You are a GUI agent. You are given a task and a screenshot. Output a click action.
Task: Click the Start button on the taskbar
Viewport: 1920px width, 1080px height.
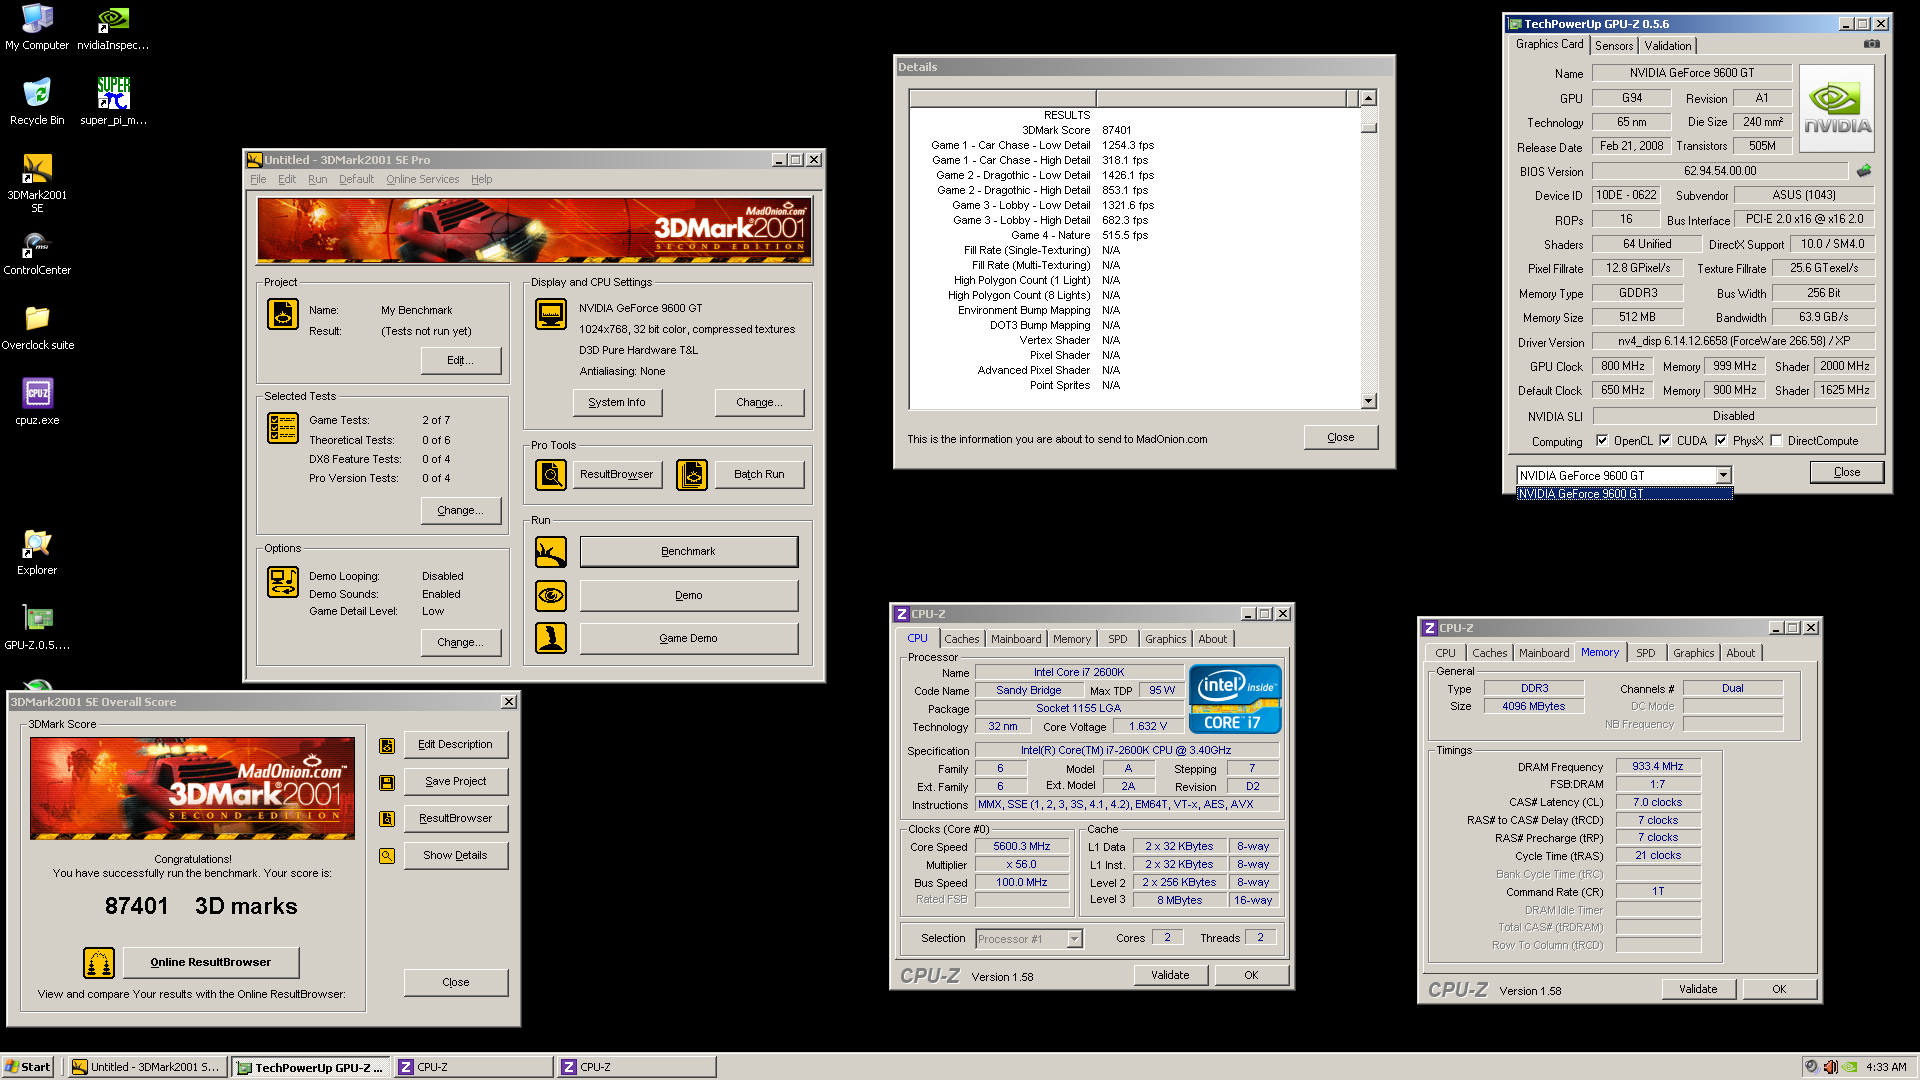click(x=28, y=1067)
